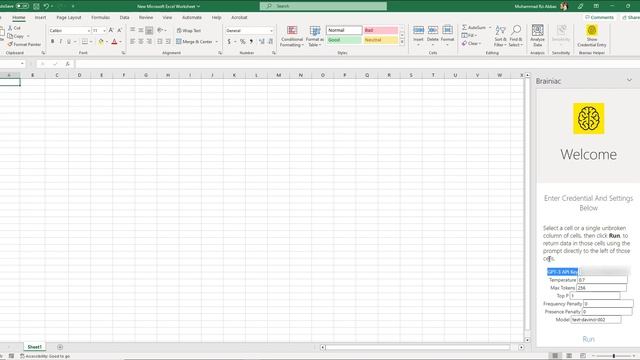Click the Save icon in title bar
640x360 pixels.
(36, 6)
